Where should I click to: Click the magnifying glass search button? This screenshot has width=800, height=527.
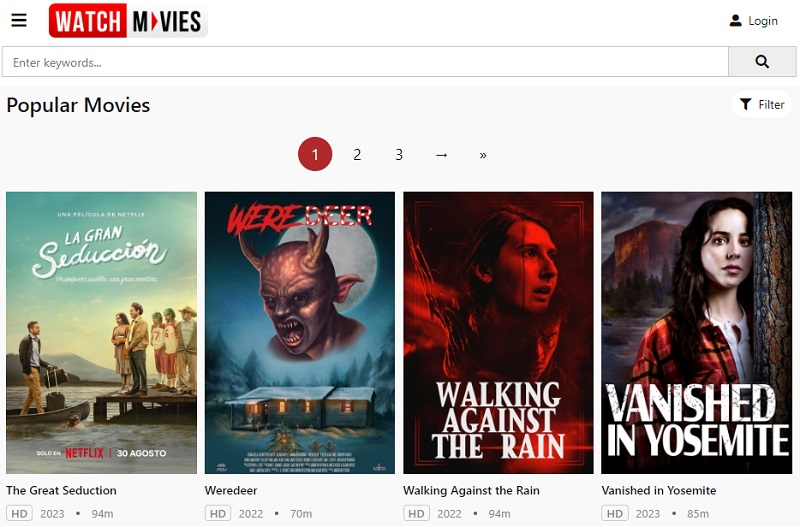[x=762, y=62]
